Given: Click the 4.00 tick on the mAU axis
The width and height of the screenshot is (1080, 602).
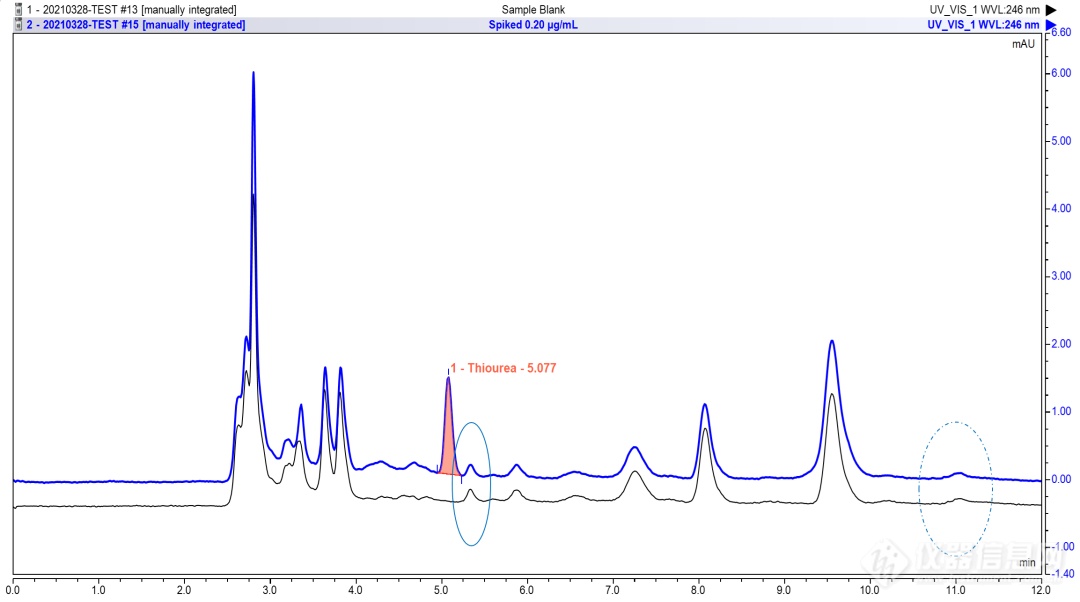Looking at the screenshot, I should click(1059, 209).
